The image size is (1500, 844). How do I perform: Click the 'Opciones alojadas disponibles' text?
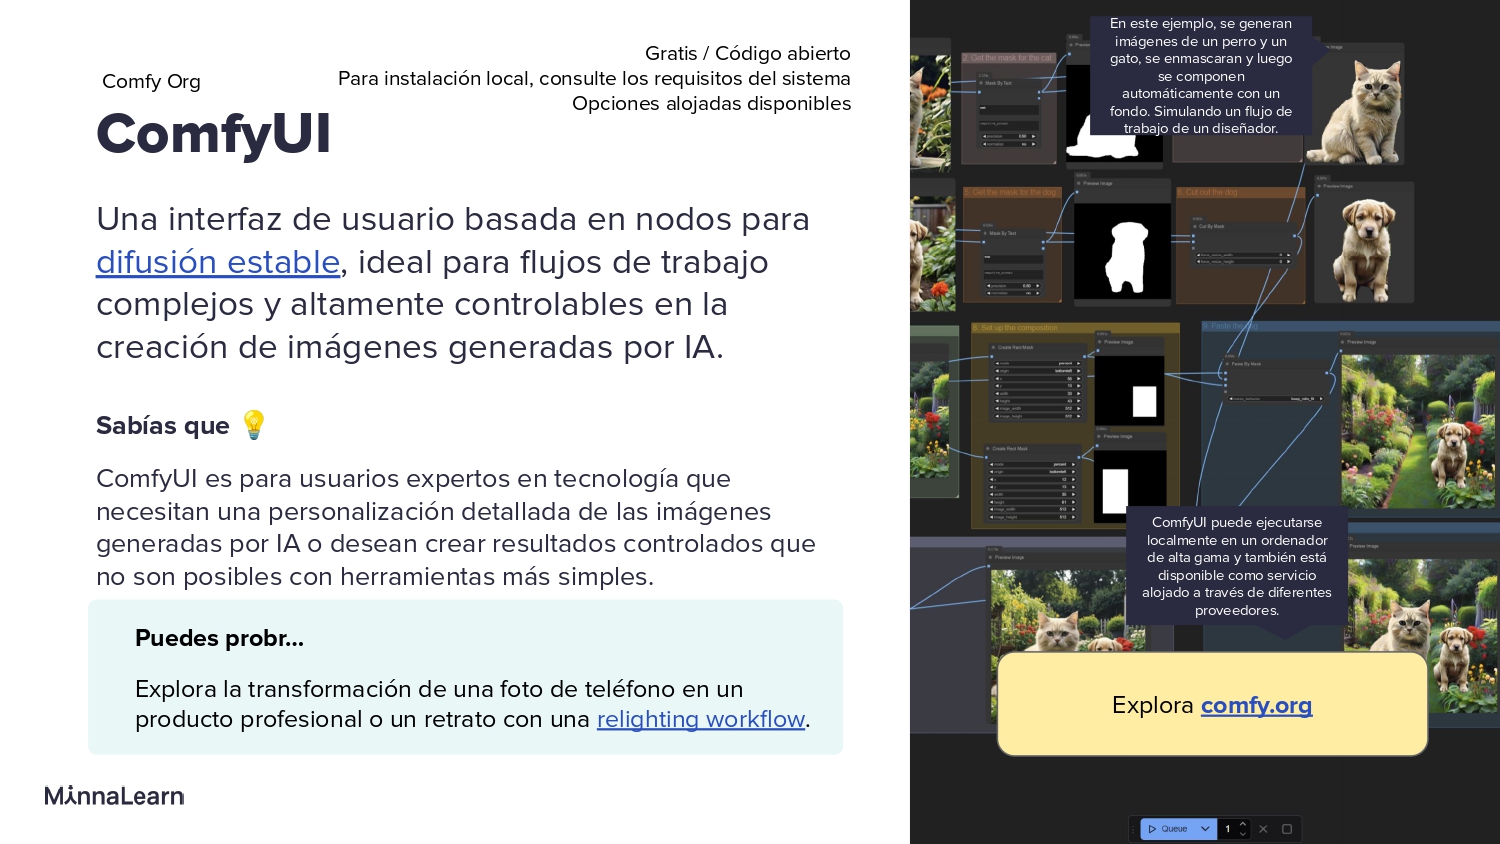click(711, 103)
